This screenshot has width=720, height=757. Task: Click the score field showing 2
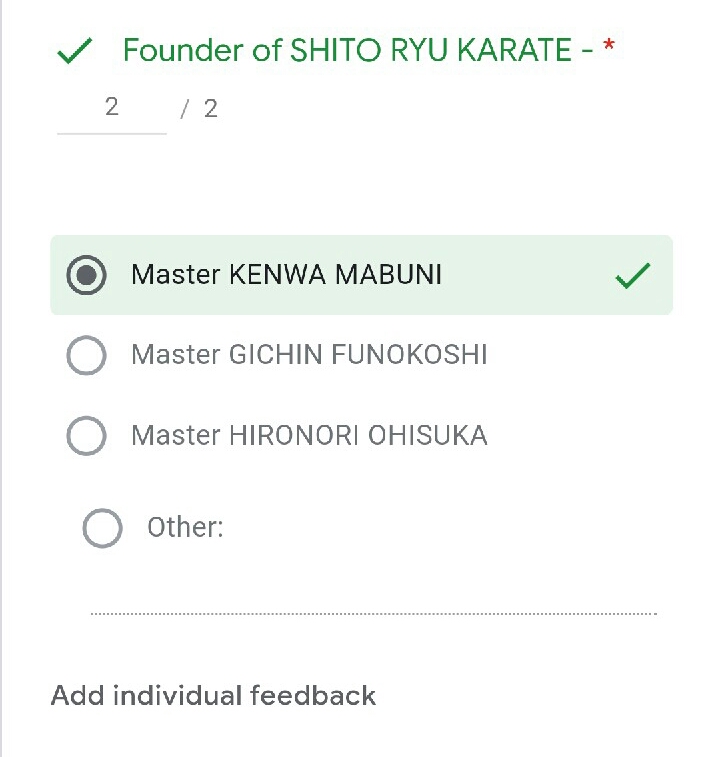pyautogui.click(x=112, y=107)
